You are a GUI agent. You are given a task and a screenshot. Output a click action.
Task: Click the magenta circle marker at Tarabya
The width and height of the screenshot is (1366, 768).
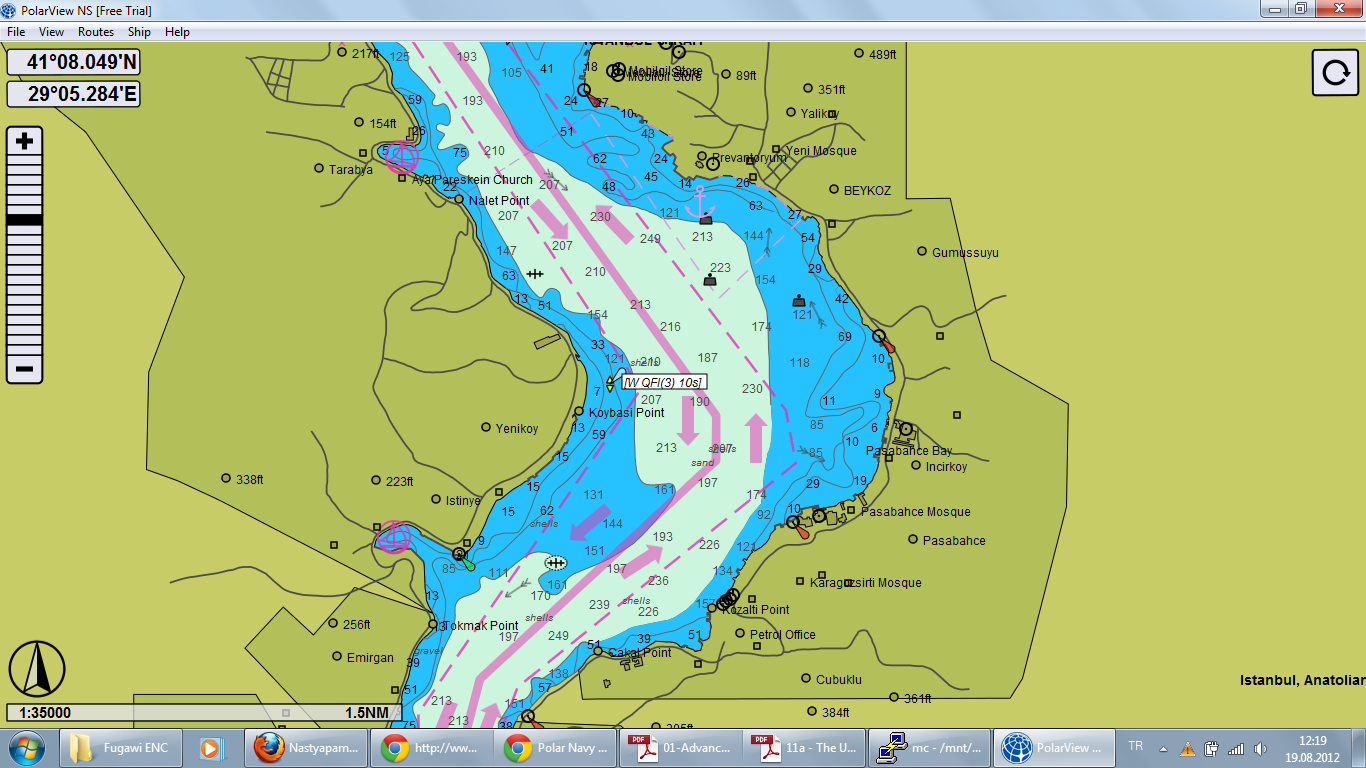(401, 157)
